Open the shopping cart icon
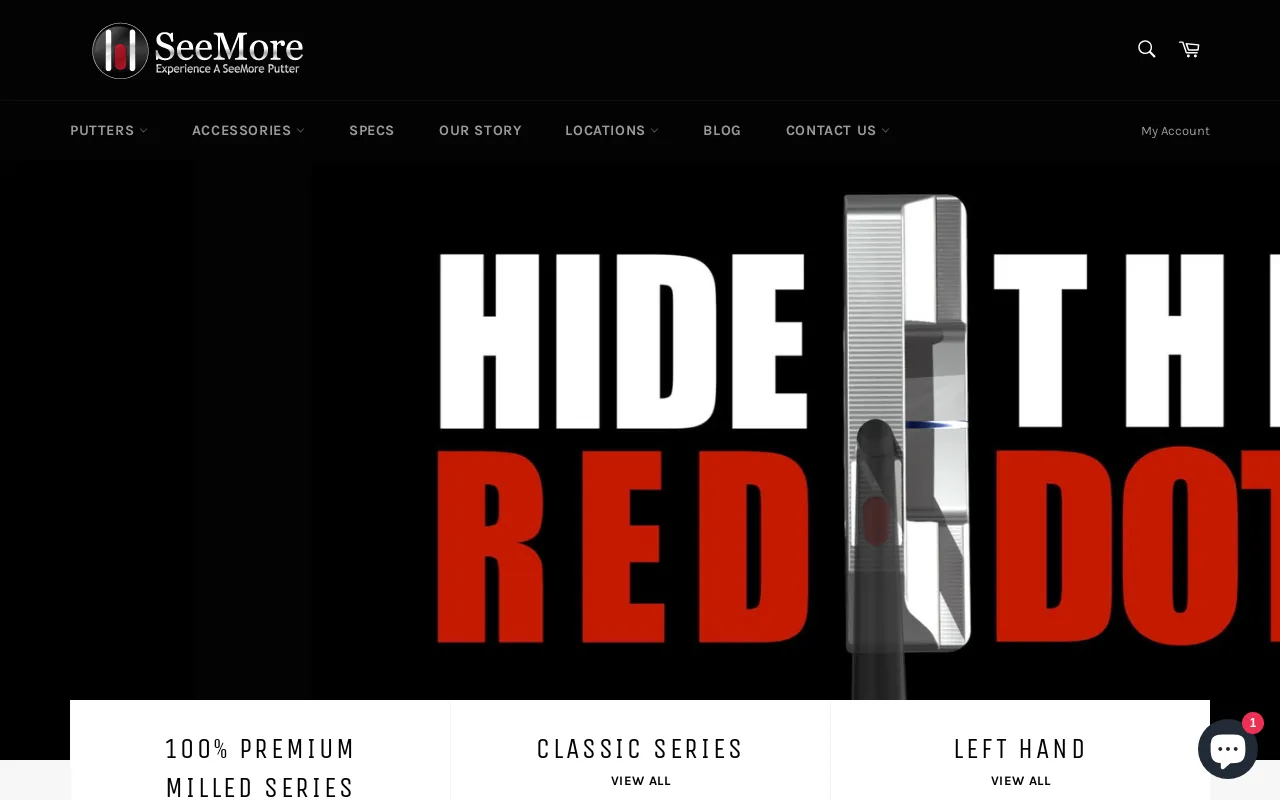 click(1189, 49)
